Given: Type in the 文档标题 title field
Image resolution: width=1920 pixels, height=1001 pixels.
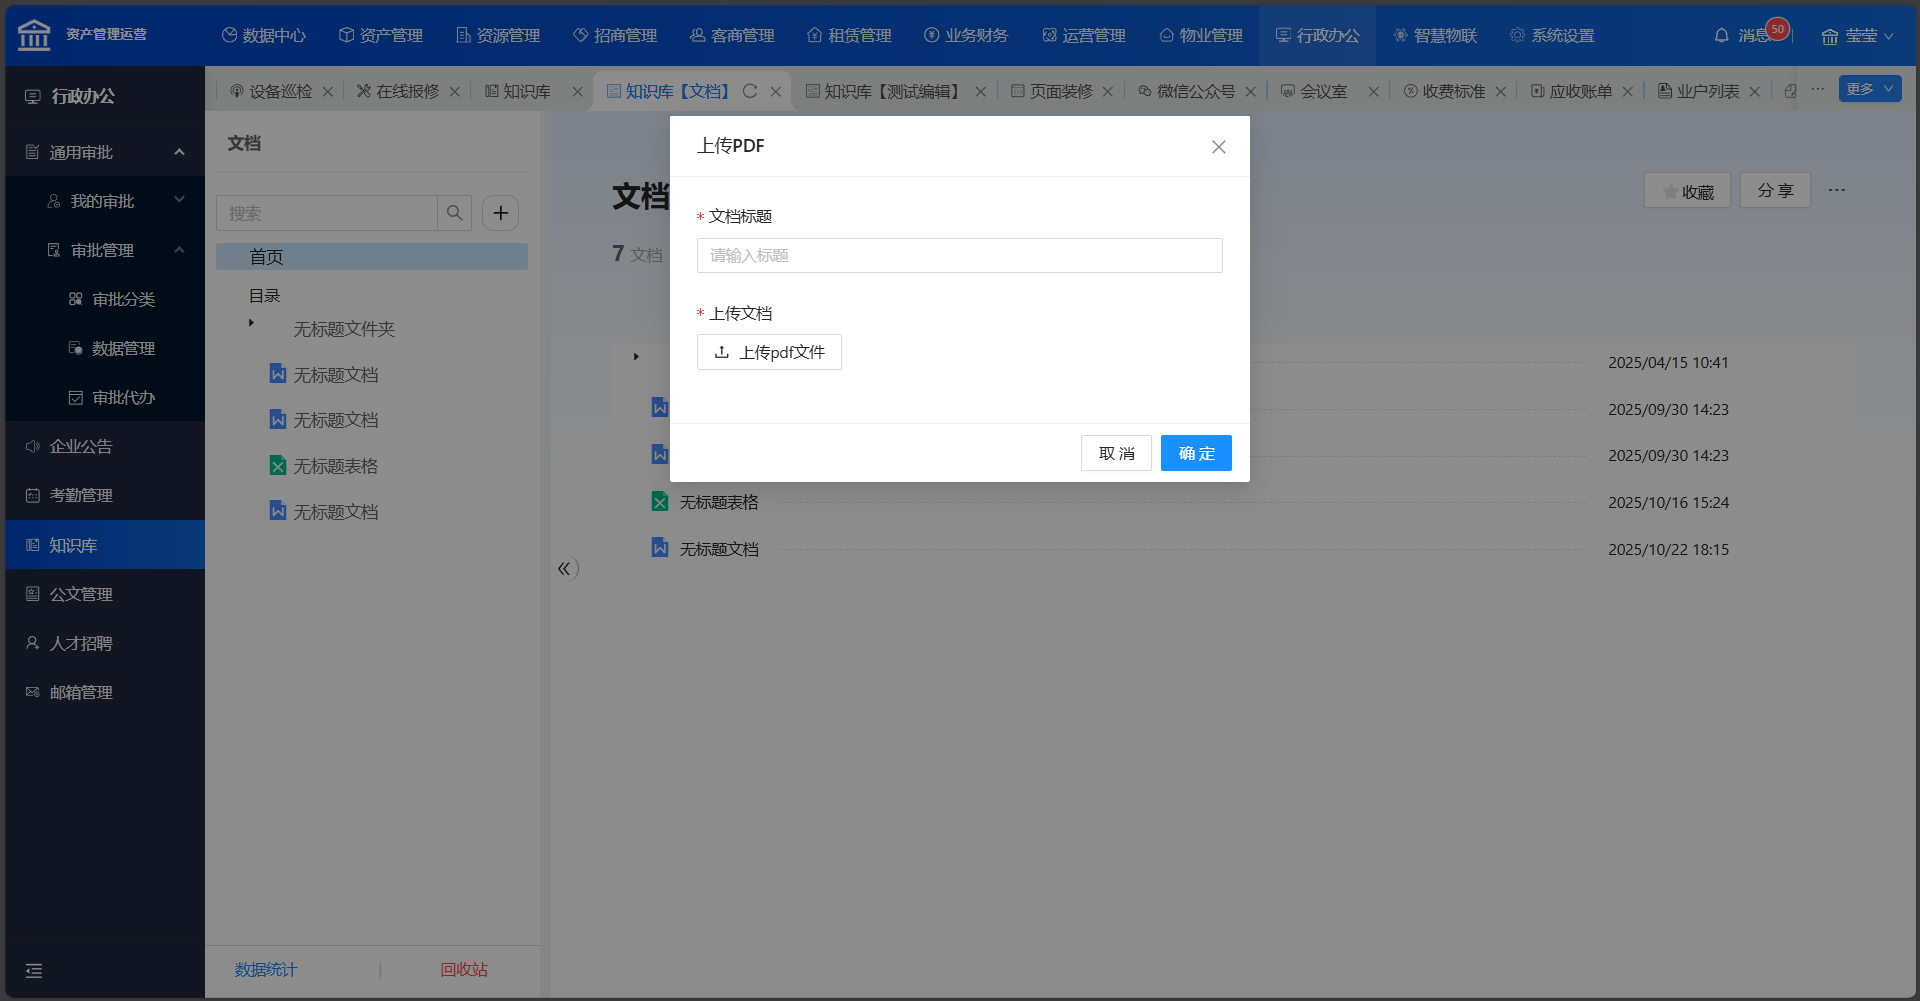Looking at the screenshot, I should 959,256.
